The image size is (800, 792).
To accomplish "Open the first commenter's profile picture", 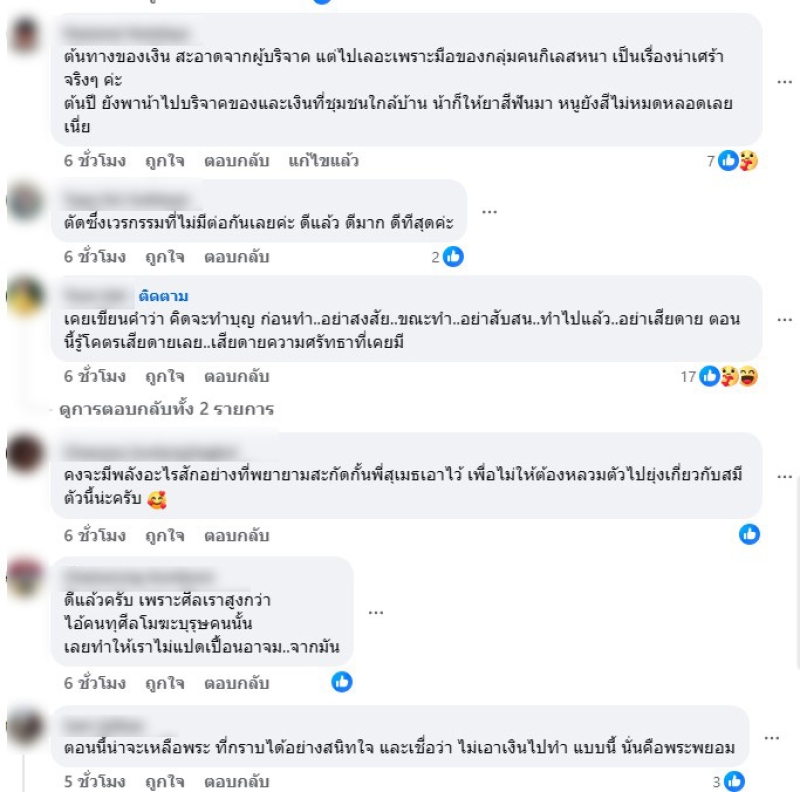I will coord(24,35).
